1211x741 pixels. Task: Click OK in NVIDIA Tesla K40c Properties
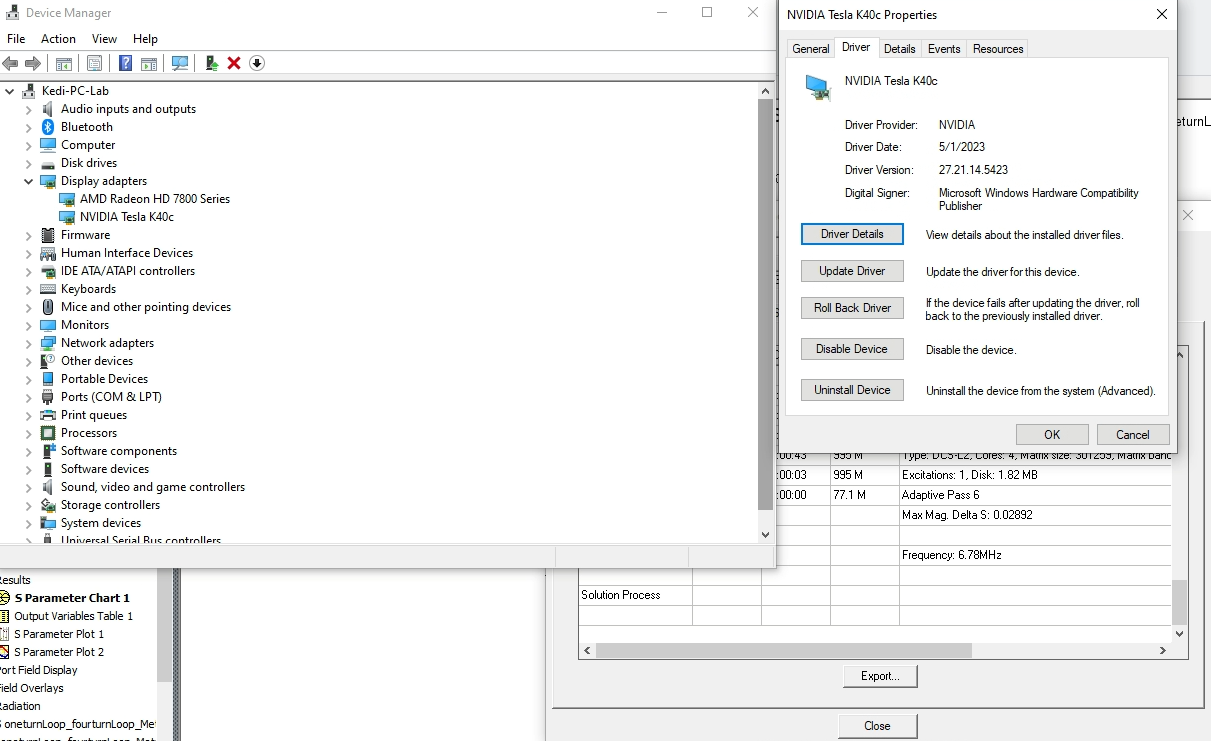click(1052, 435)
